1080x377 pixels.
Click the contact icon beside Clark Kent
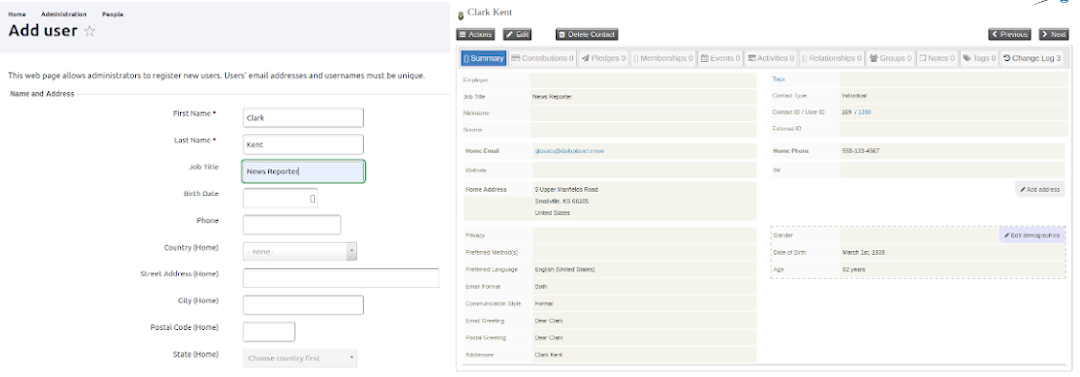tap(460, 15)
